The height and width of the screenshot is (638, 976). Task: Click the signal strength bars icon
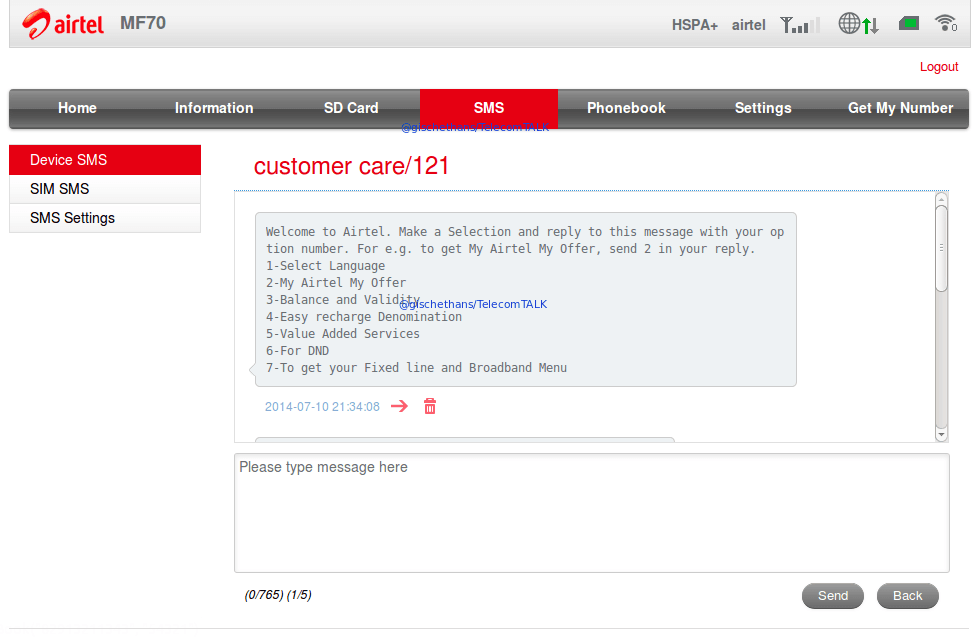pos(800,25)
